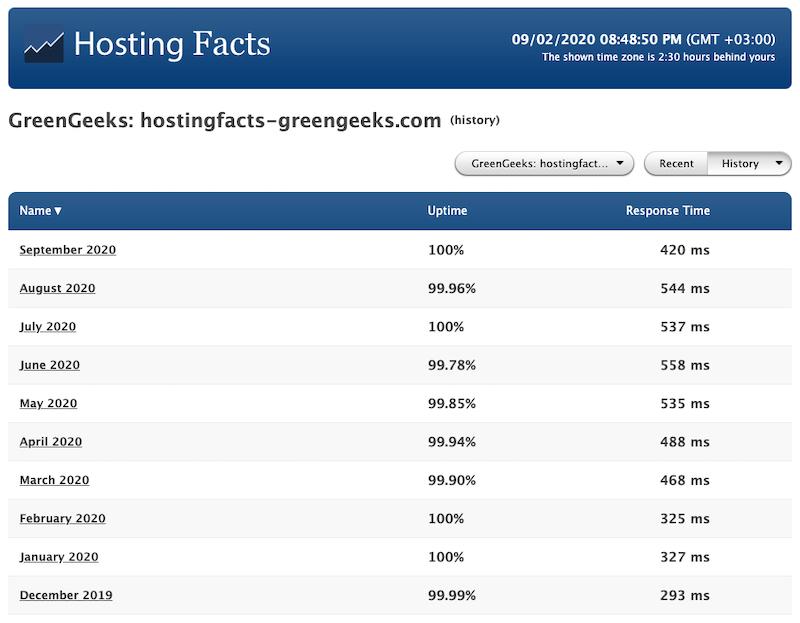Select the 420 ms response time

[685, 250]
